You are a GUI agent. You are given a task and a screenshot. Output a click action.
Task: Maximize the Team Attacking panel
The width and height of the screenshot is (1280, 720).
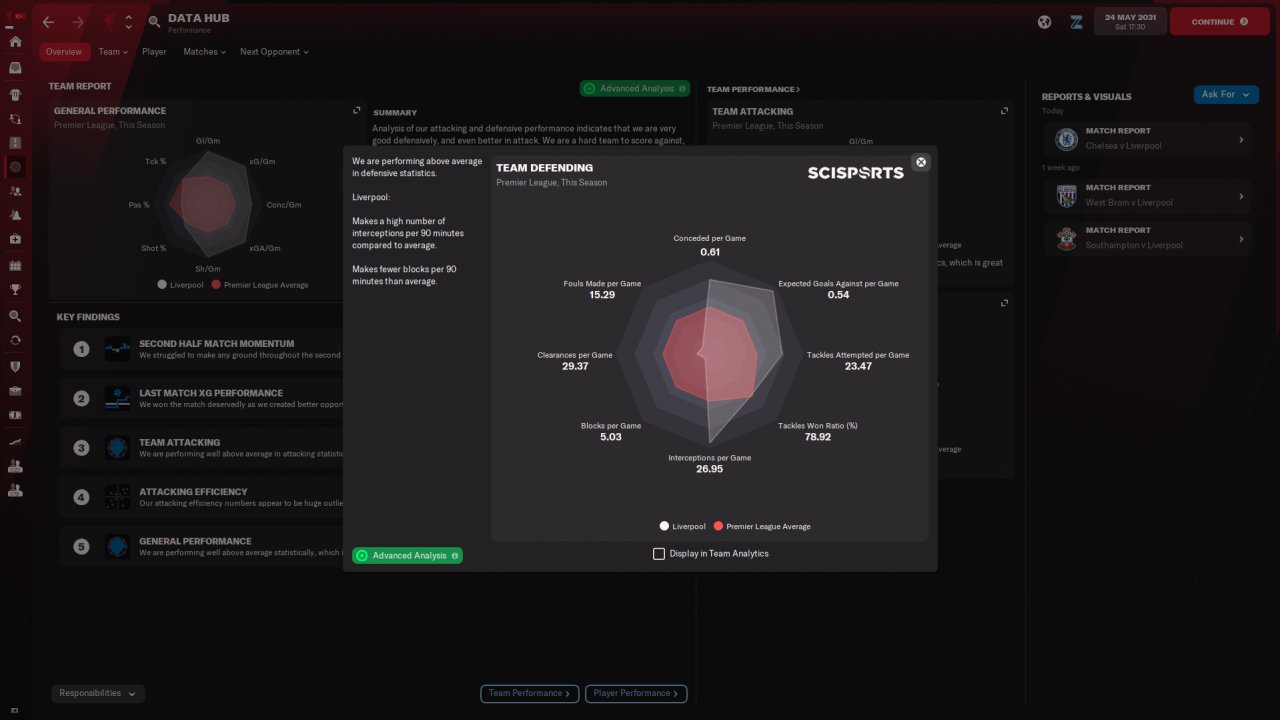1004,111
